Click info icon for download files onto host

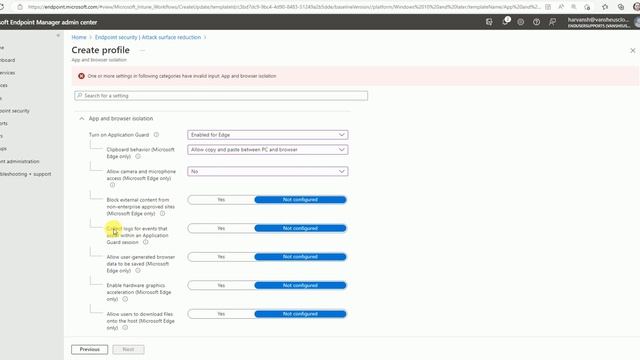pos(125,328)
